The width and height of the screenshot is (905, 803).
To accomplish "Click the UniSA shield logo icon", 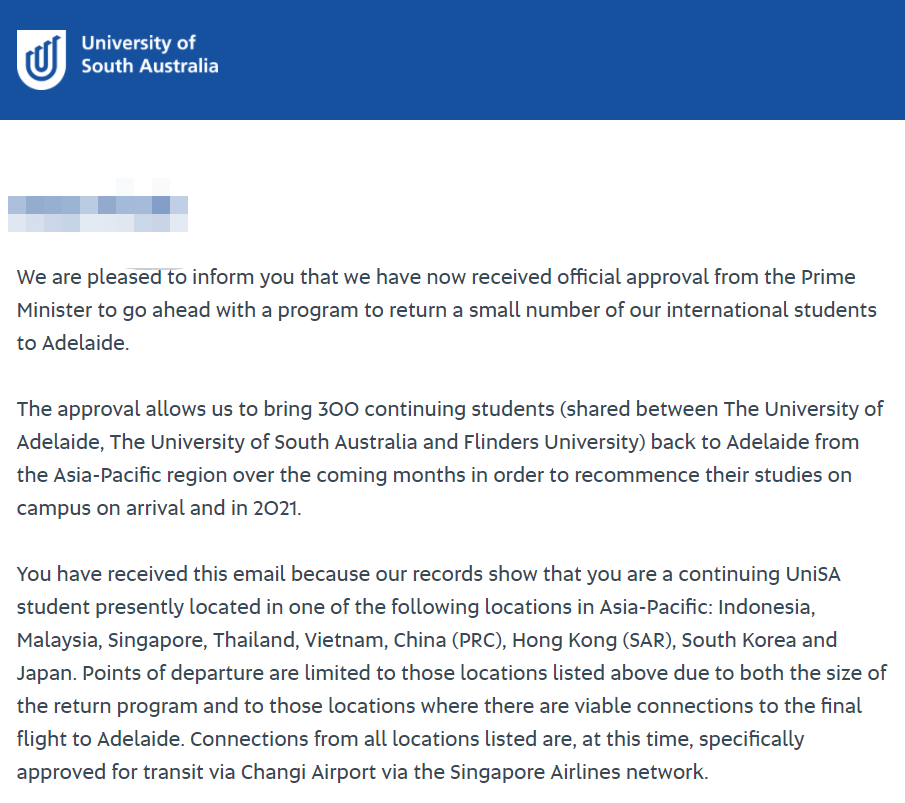I will click(41, 59).
